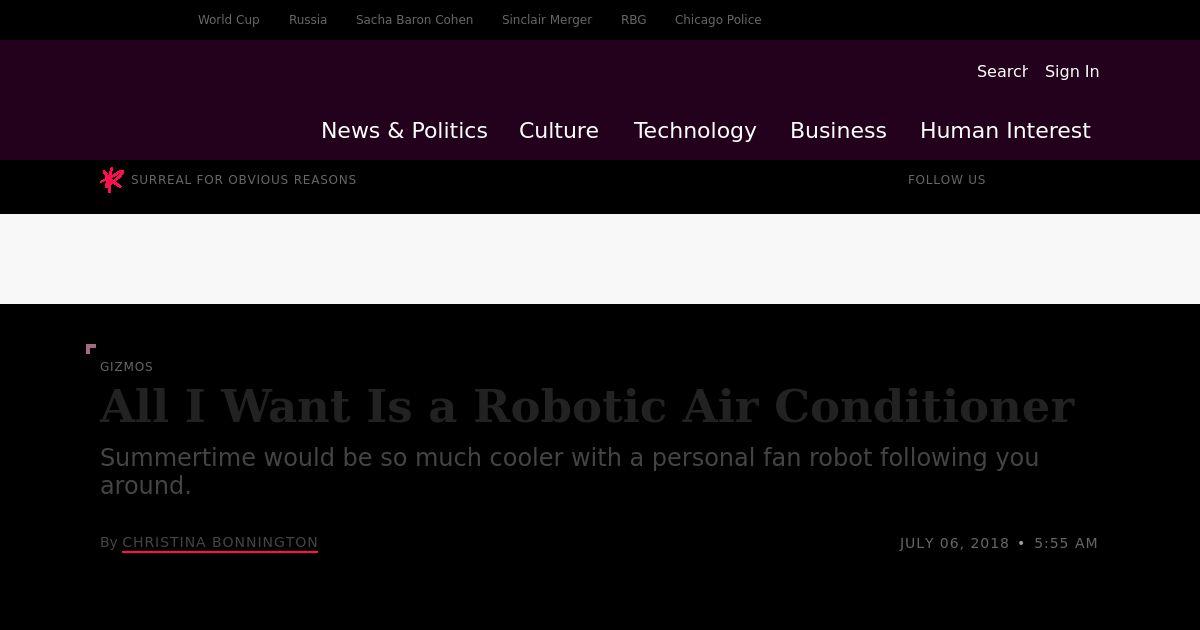This screenshot has width=1200, height=630.
Task: Open the Sinclair Merger topic link
Action: 547,20
